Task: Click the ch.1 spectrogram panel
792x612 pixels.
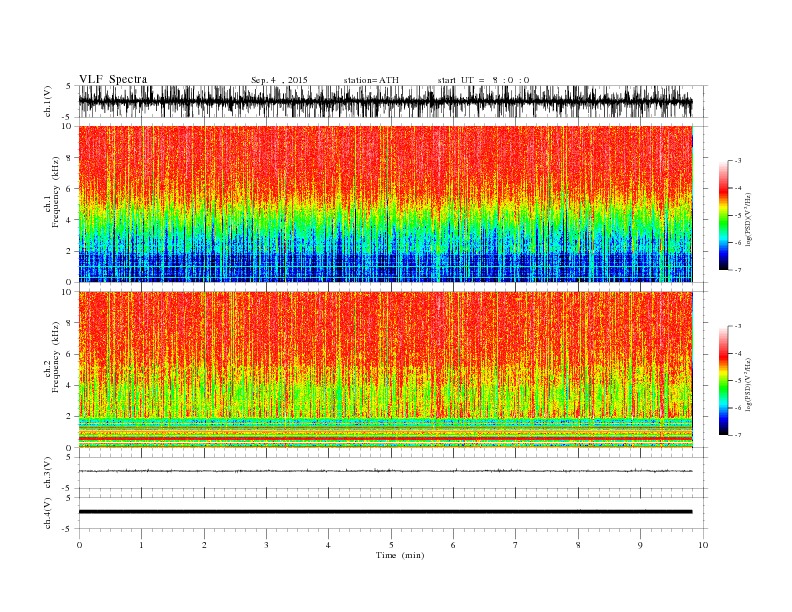Action: pos(386,204)
